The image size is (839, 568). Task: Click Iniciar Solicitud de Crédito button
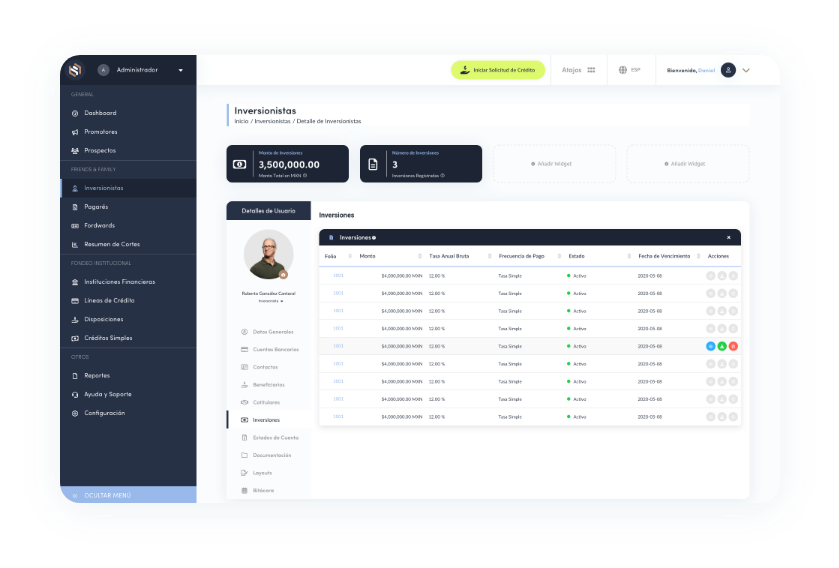tap(498, 70)
